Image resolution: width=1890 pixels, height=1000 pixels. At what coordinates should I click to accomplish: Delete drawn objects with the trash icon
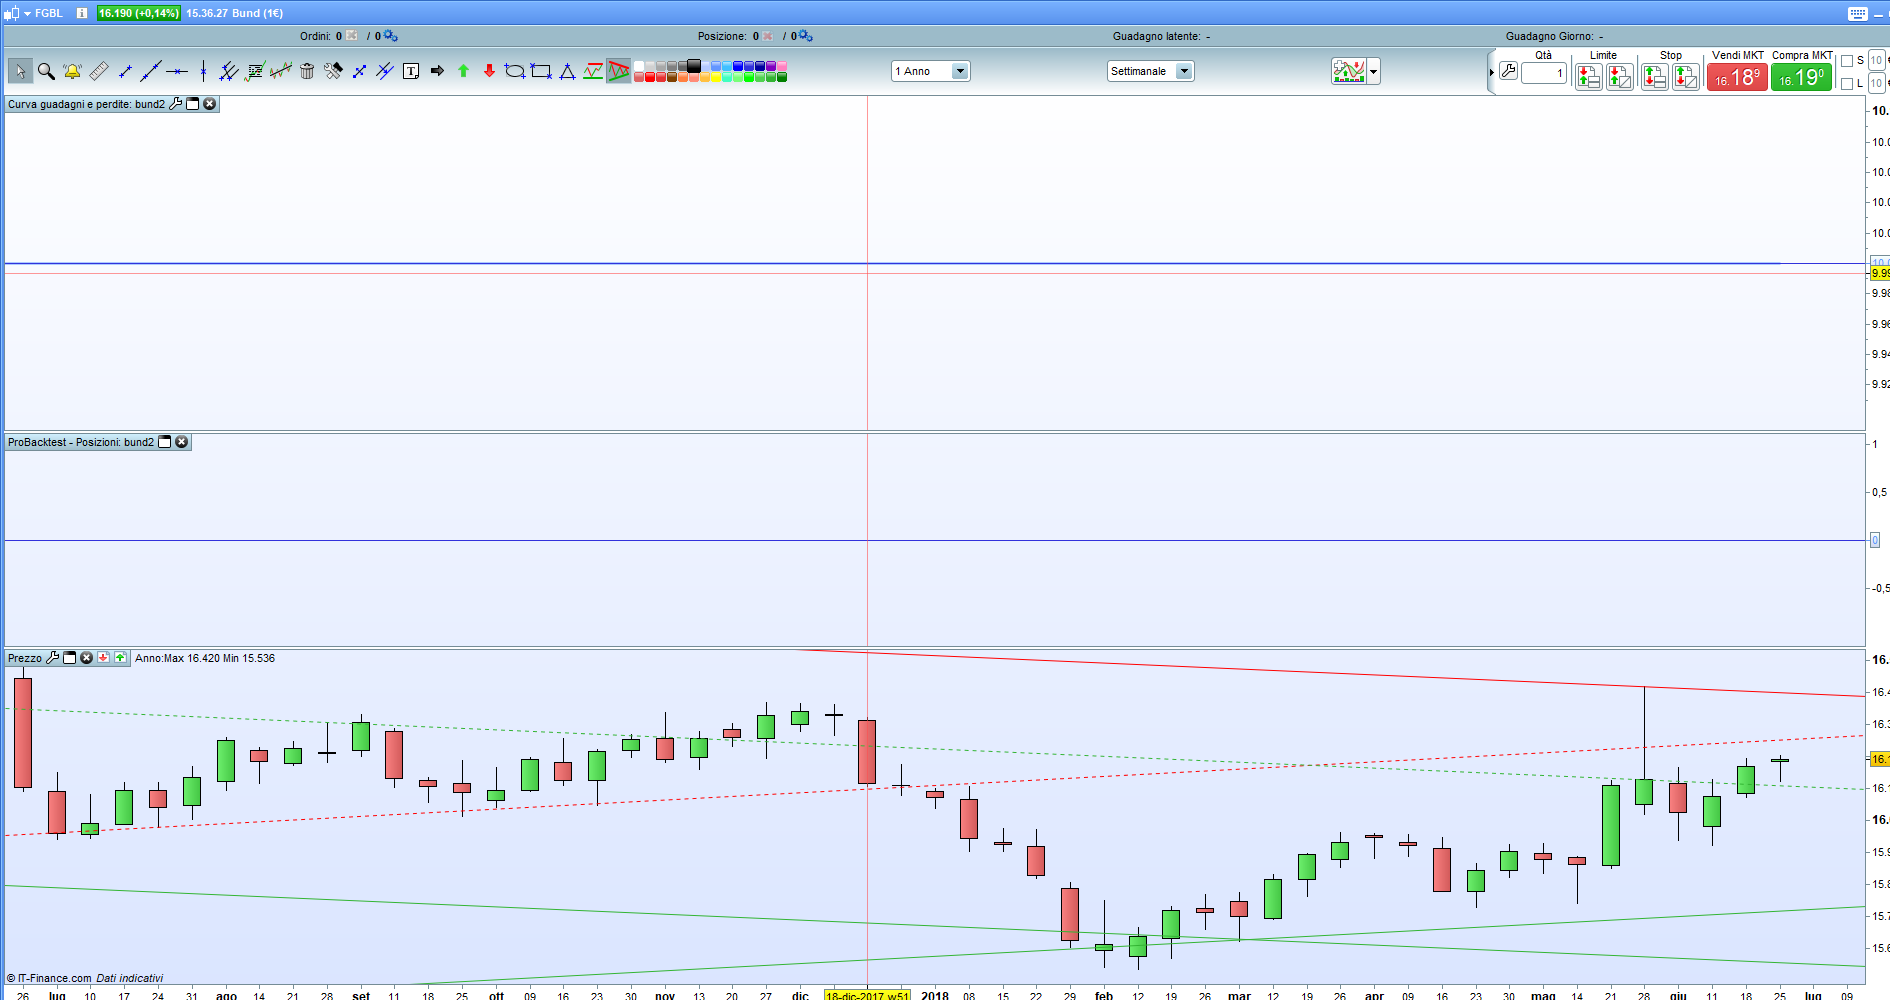[307, 71]
